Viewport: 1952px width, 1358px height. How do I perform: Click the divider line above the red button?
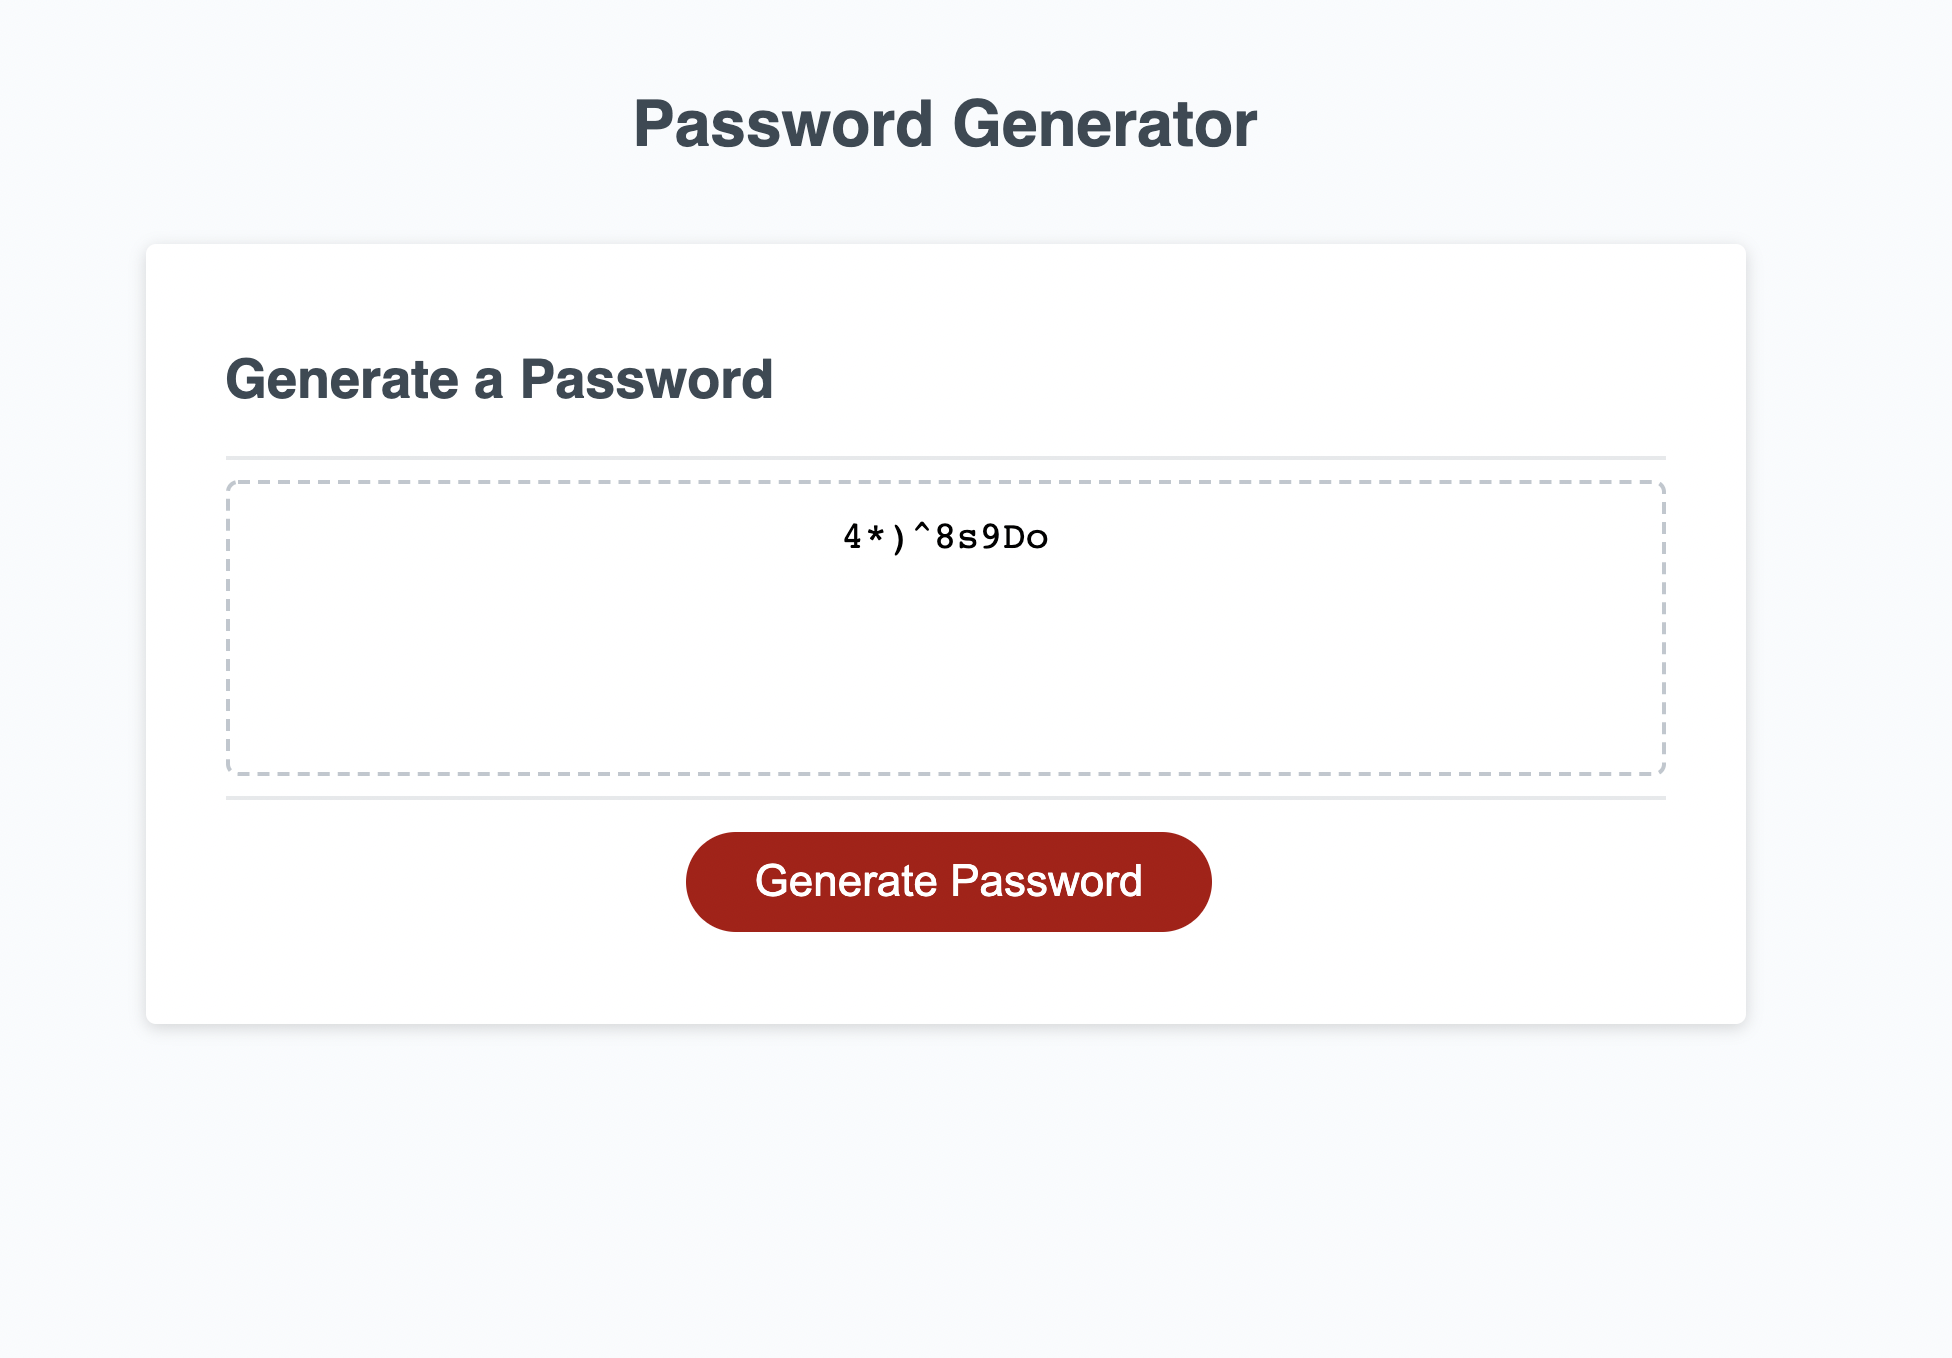coord(946,798)
